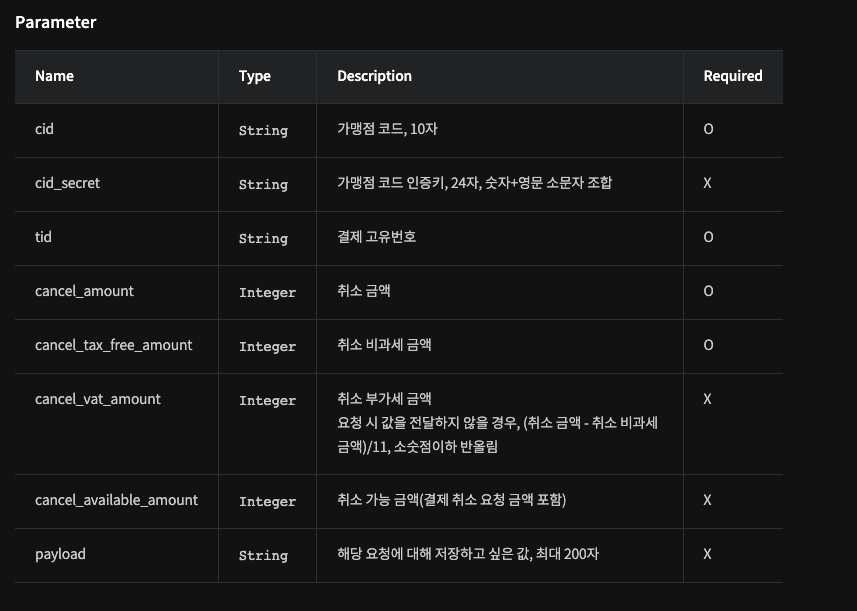Select Integer type in cancel_available_amount row
857x611 pixels.
[x=267, y=502]
